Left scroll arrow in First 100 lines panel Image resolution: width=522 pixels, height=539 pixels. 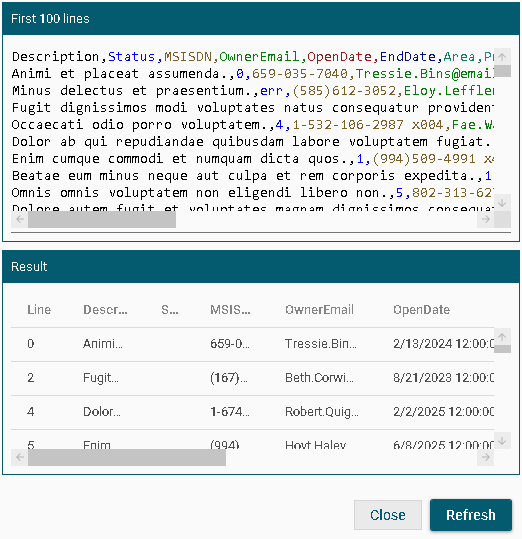coord(20,219)
